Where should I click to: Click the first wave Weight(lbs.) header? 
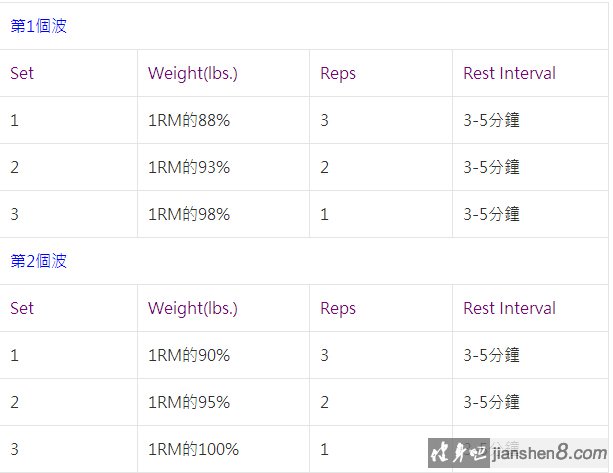pos(193,73)
